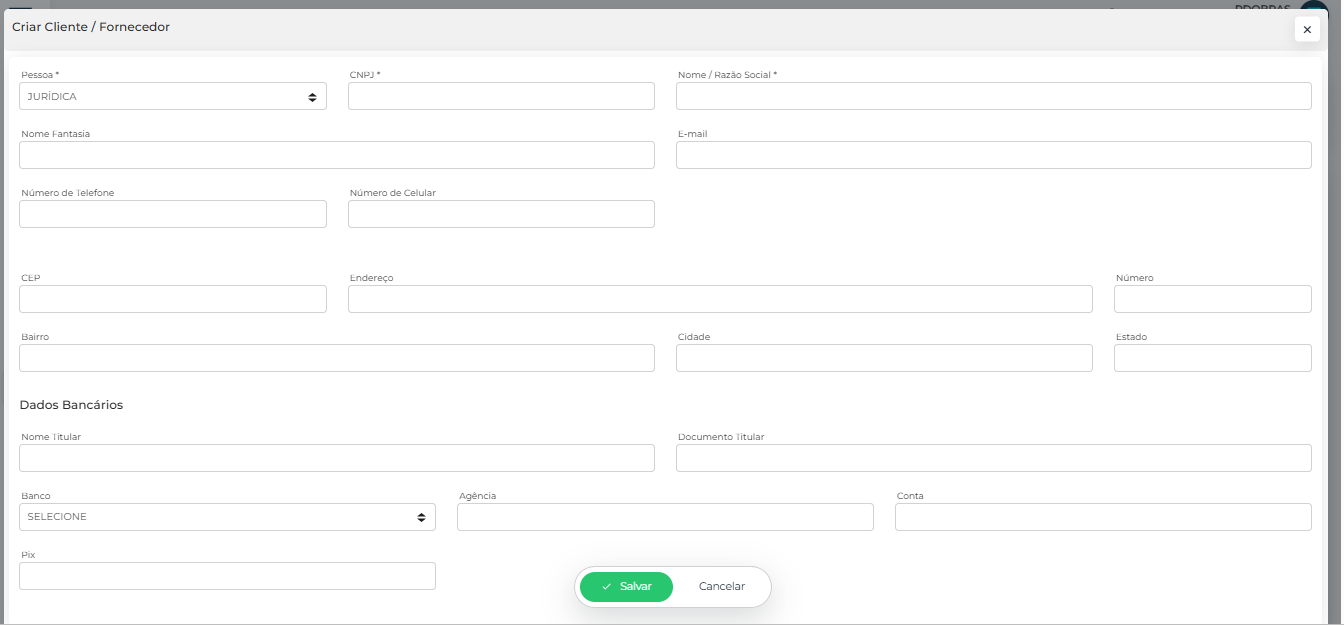Close the Criar Cliente / Fornecedor dialog
This screenshot has width=1344, height=625.
click(1306, 30)
